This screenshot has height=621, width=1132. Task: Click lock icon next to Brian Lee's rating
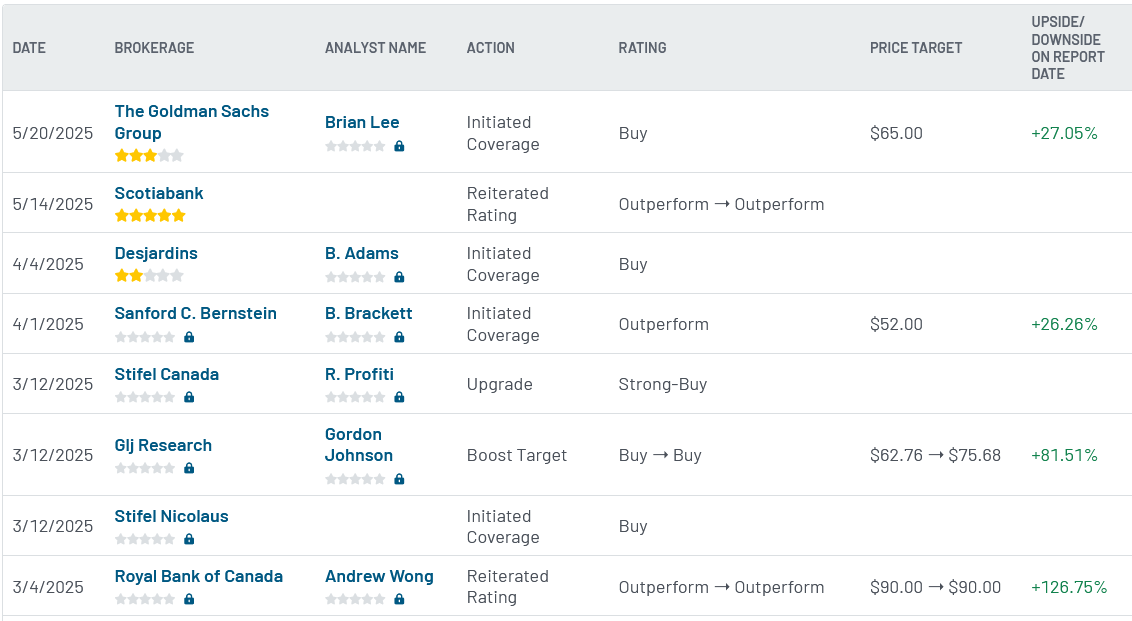click(x=399, y=146)
